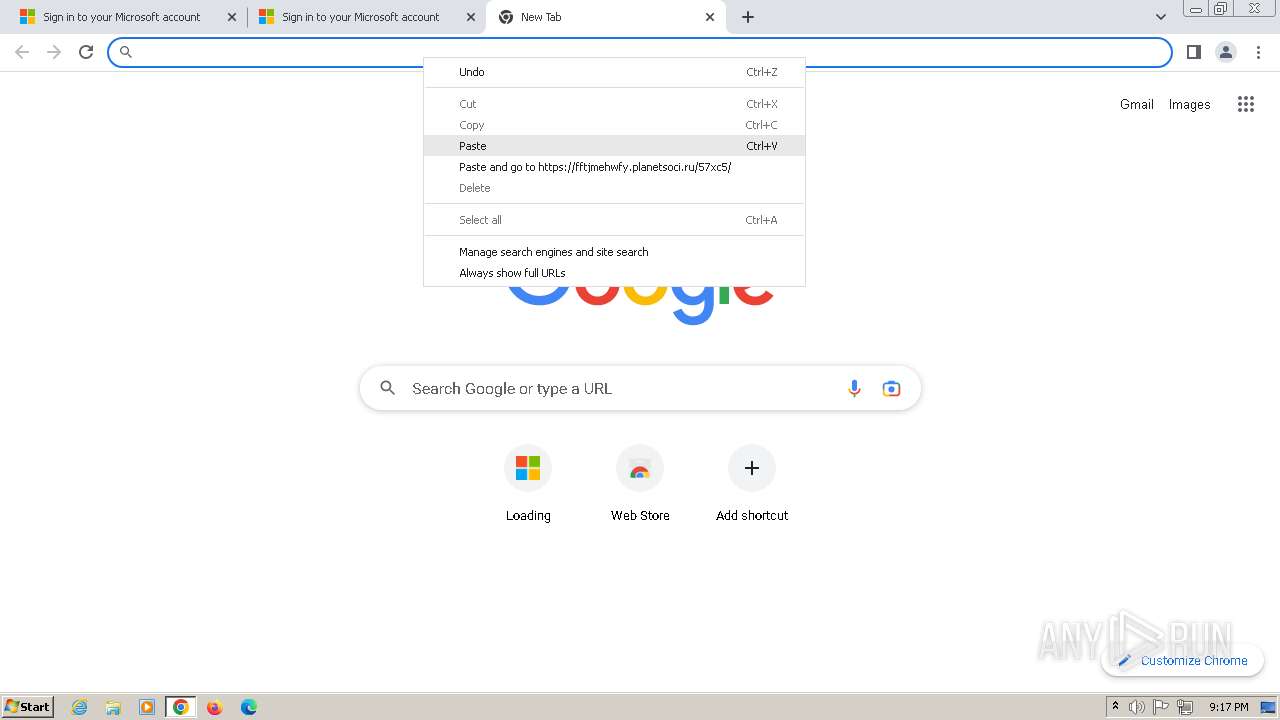1280x720 pixels.
Task: Open the network tray icon
Action: coord(1185,707)
